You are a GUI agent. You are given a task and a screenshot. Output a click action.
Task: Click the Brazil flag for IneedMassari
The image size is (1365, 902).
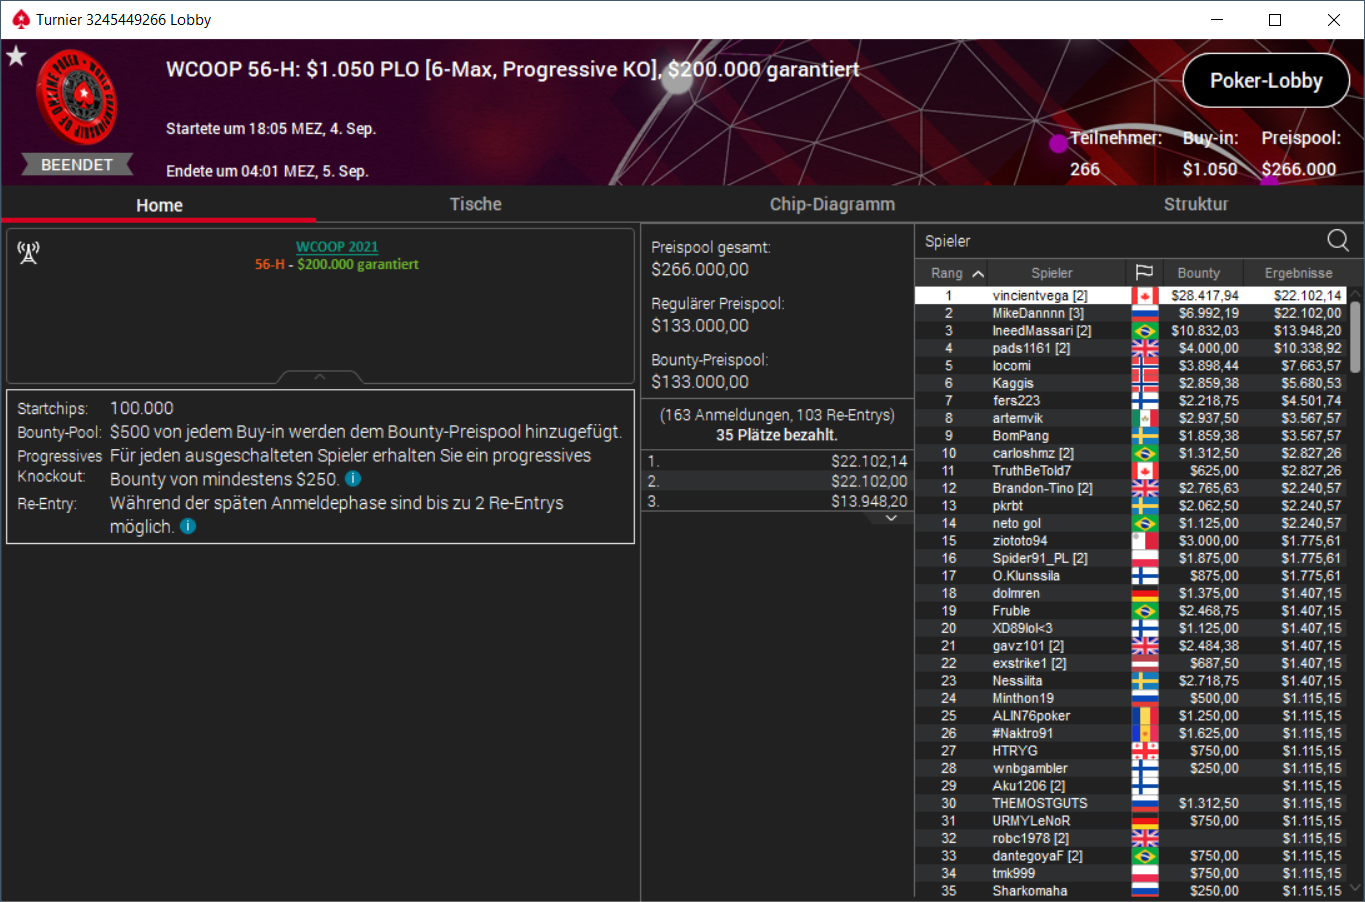1145,331
